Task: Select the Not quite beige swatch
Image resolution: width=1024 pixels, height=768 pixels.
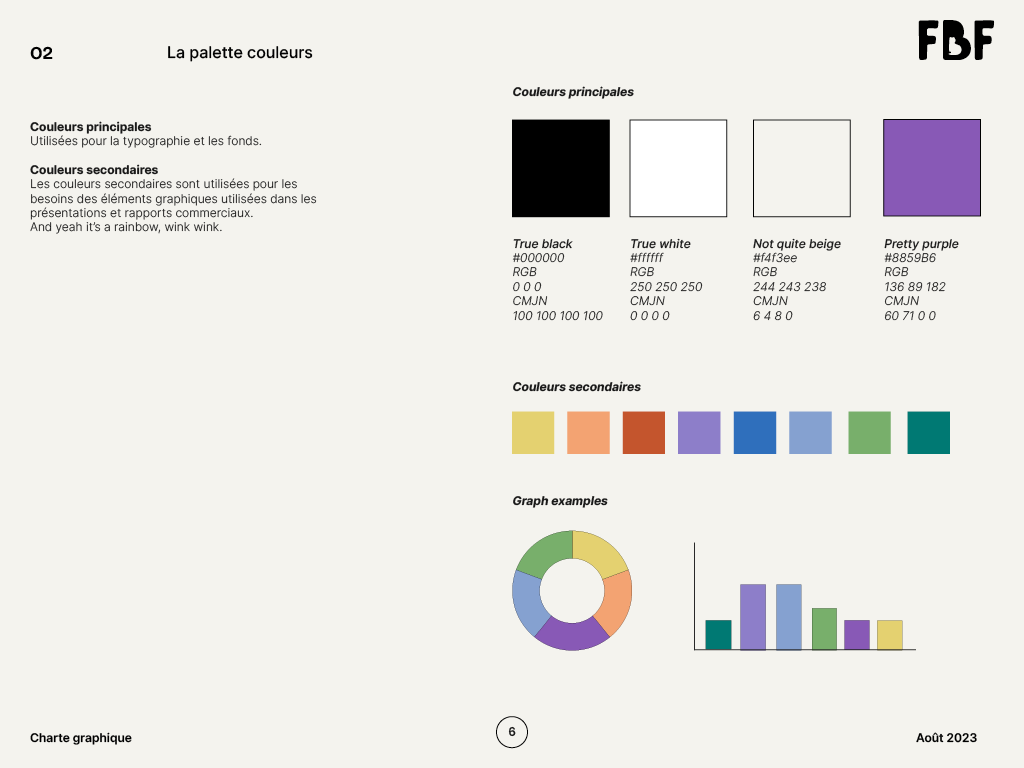Action: tap(802, 168)
